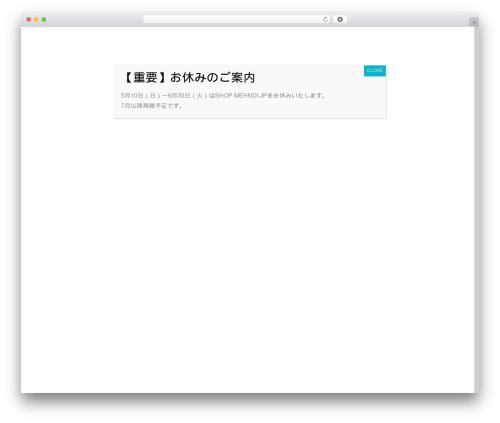Click the line mentioning SHOP MEHNDI.JP

click(223, 96)
